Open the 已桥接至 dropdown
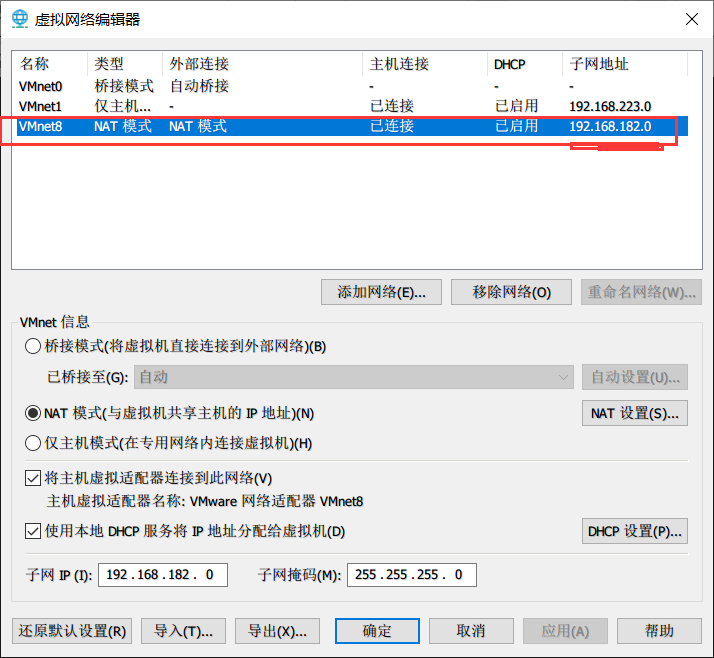Viewport: 714px width, 658px height. [353, 377]
